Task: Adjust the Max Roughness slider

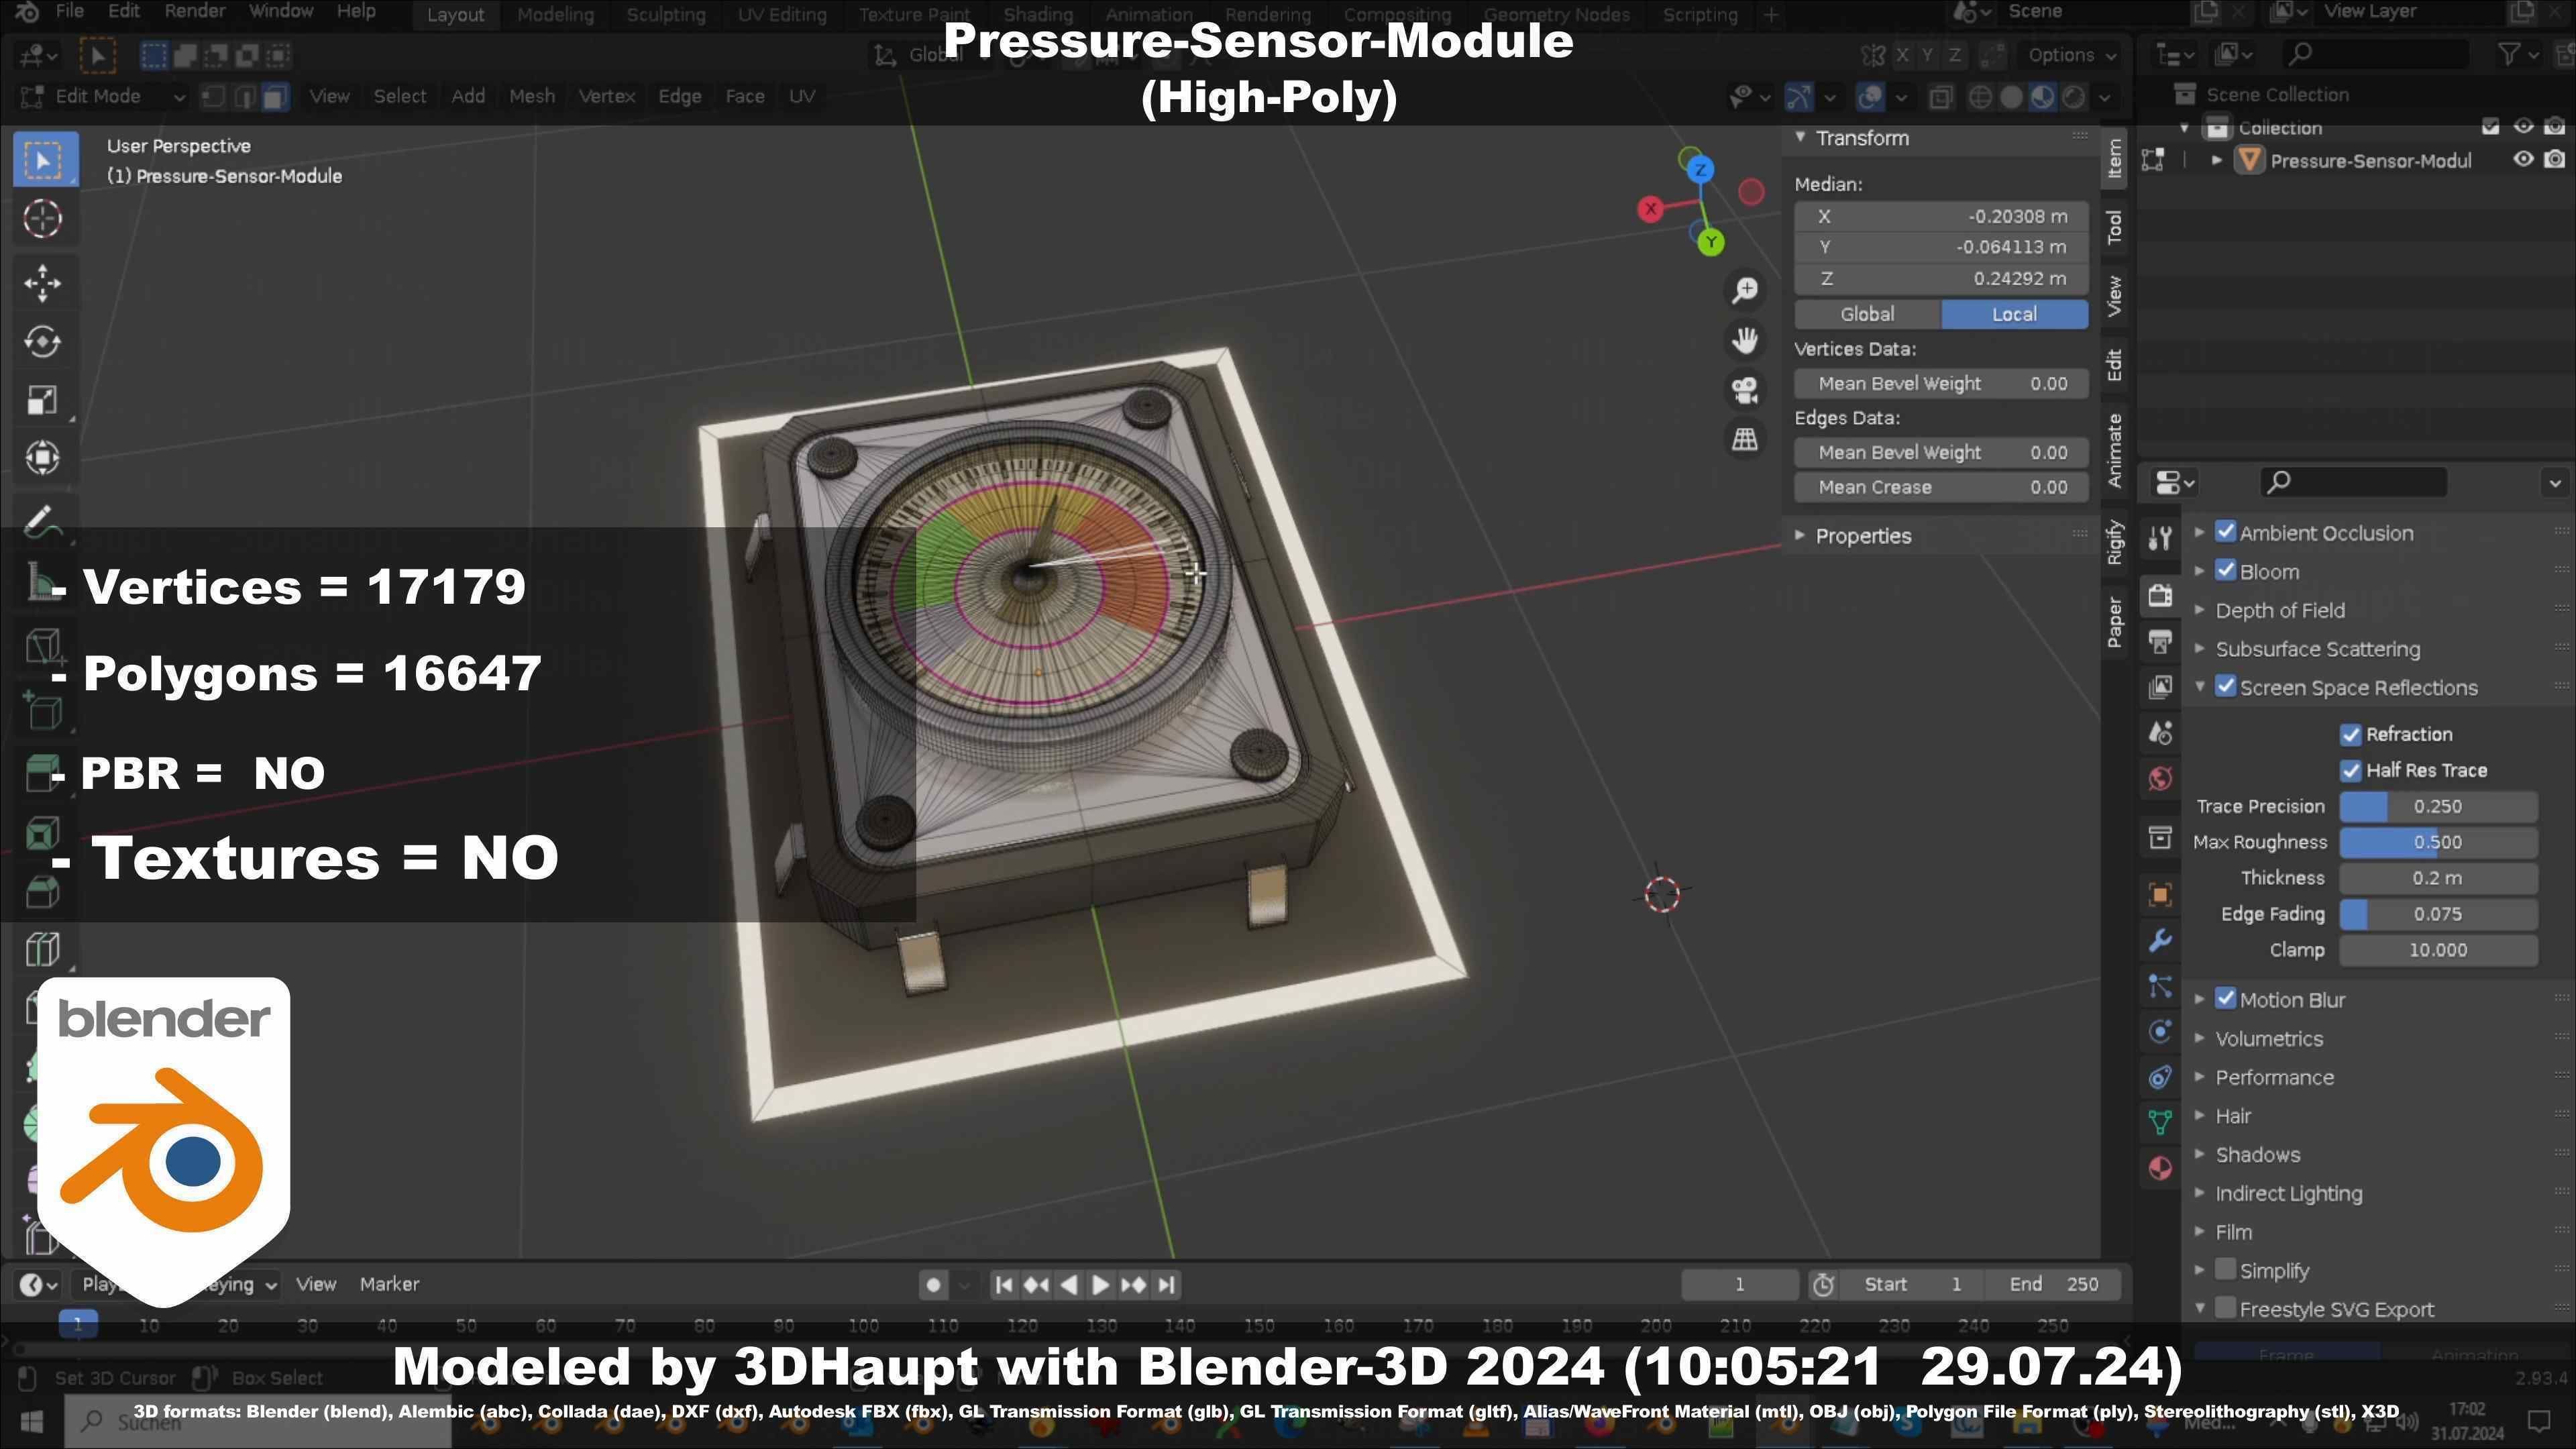Action: coord(2437,843)
